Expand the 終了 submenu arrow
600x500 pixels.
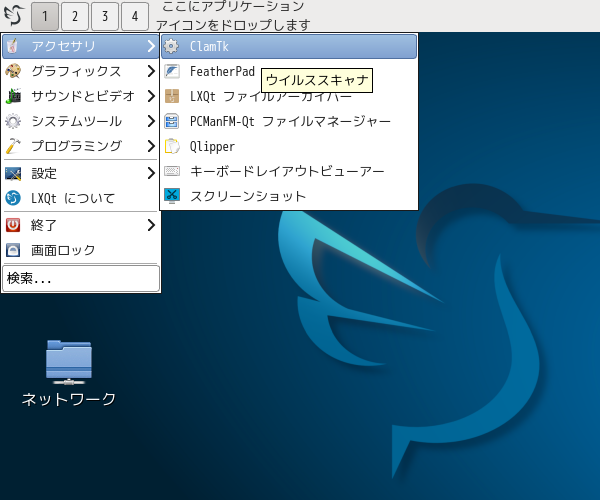(x=151, y=225)
